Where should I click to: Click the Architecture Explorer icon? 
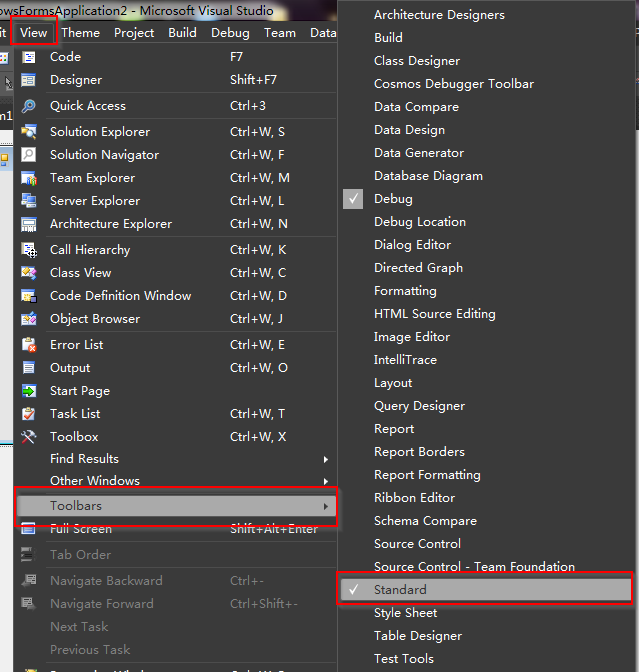29,224
